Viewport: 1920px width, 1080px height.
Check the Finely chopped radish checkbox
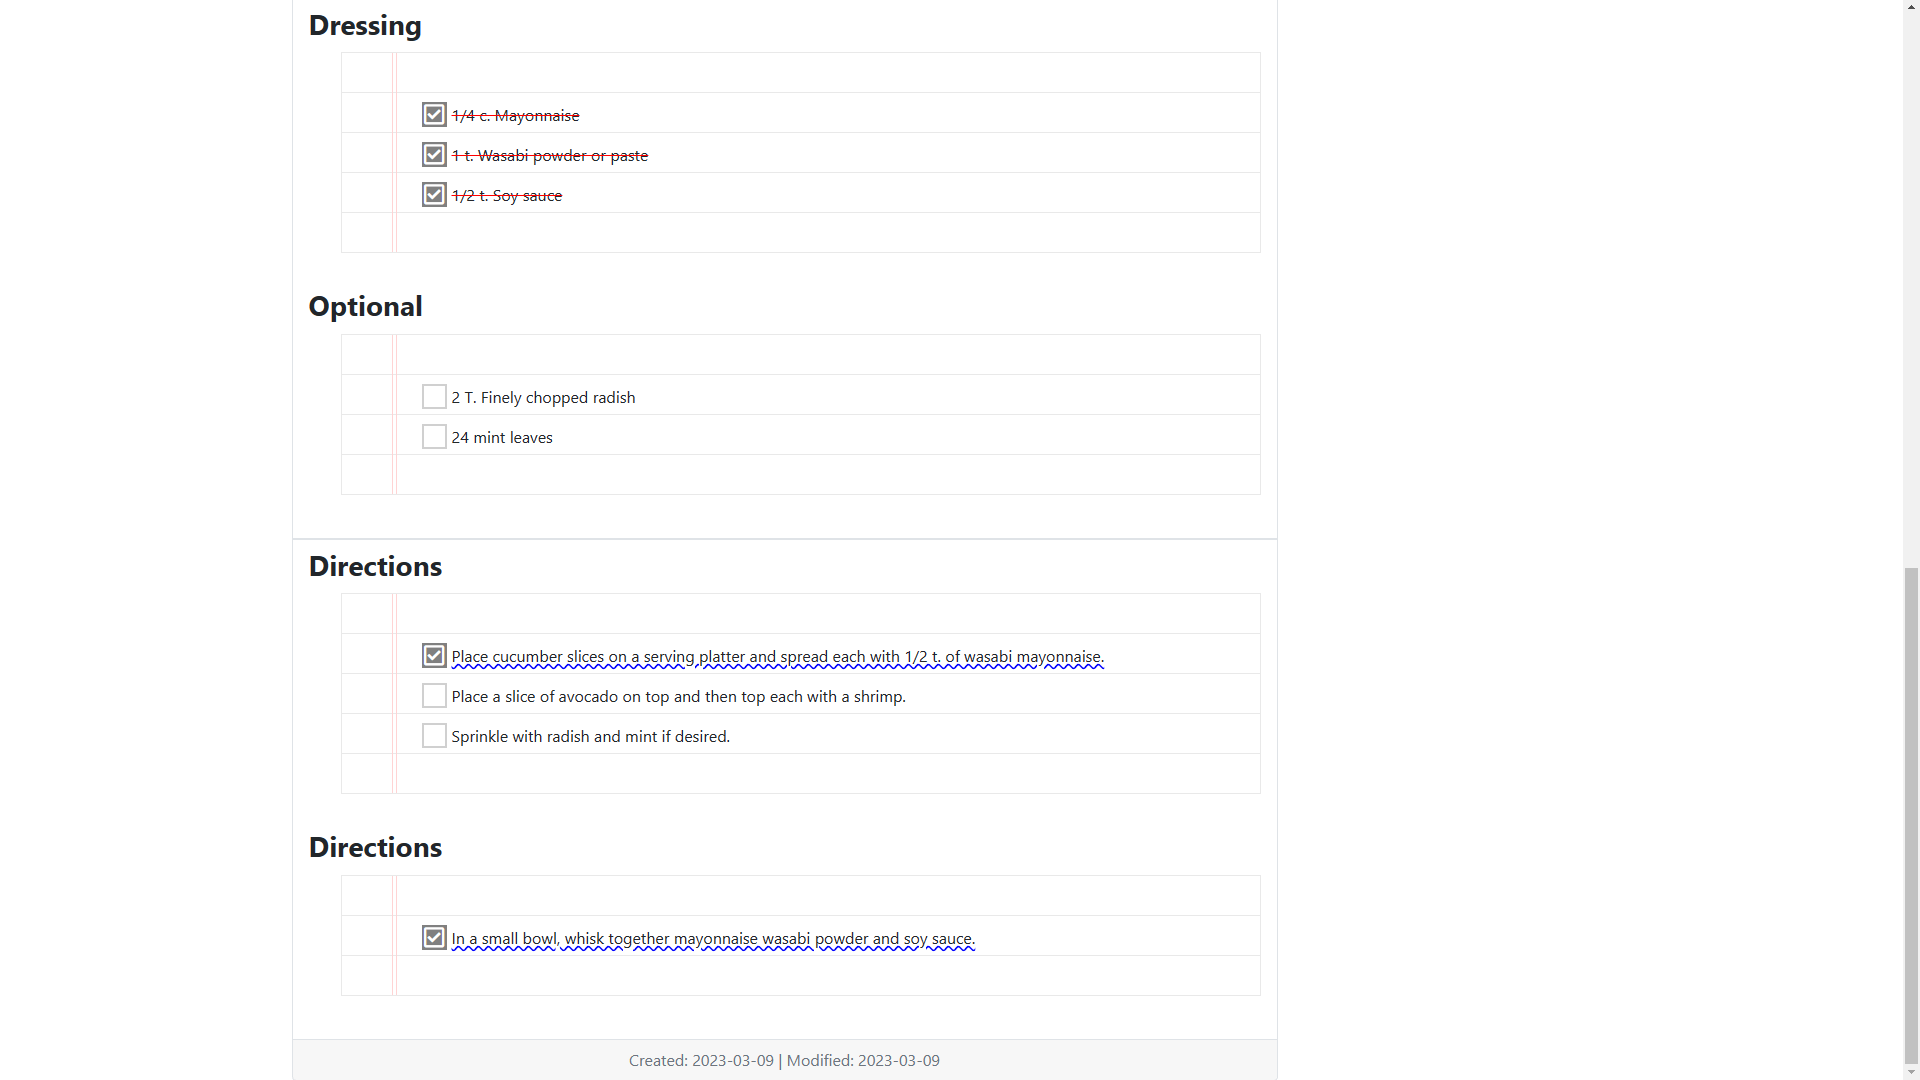434,397
